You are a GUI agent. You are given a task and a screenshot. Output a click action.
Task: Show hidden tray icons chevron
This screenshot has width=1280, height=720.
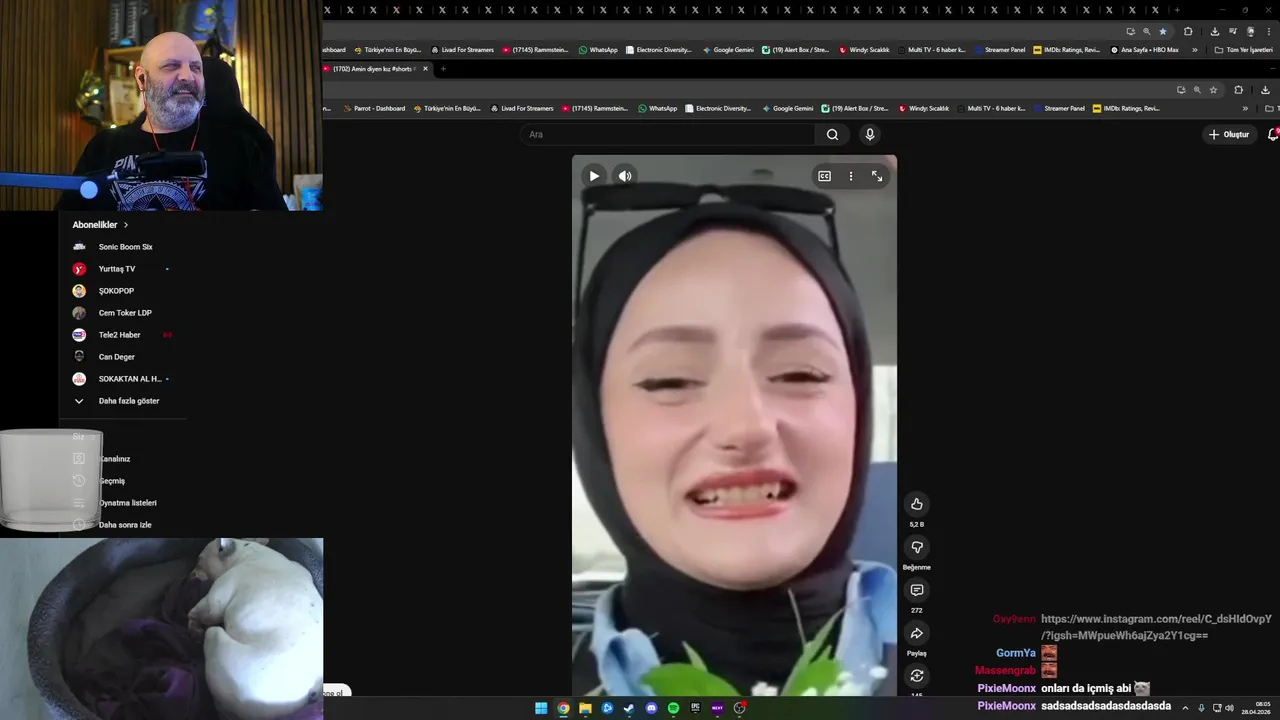tap(1185, 708)
